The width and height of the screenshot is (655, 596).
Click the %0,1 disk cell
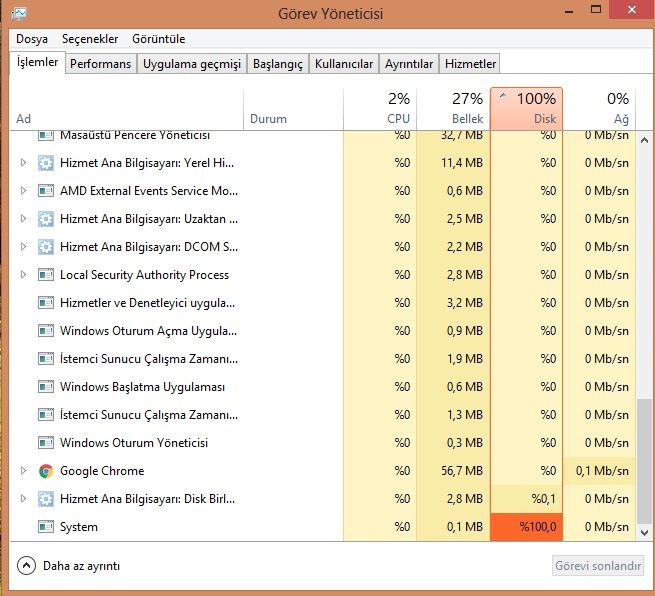[x=526, y=499]
